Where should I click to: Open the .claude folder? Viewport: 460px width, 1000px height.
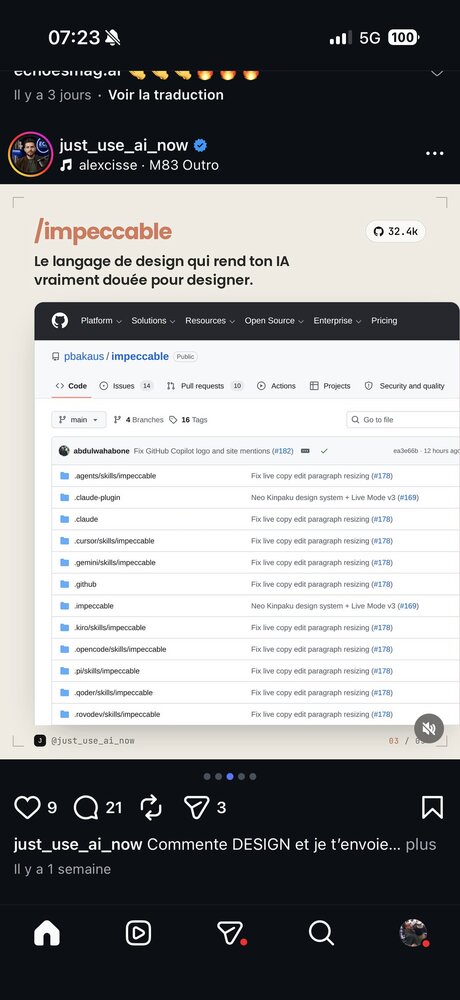tap(86, 519)
